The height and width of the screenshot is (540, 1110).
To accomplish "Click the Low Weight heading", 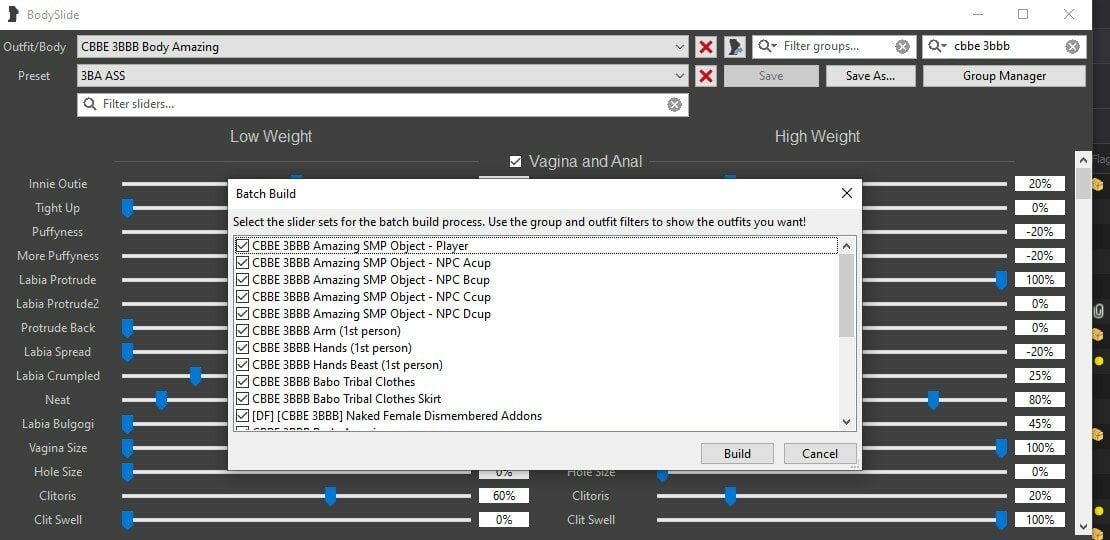I will tap(271, 137).
